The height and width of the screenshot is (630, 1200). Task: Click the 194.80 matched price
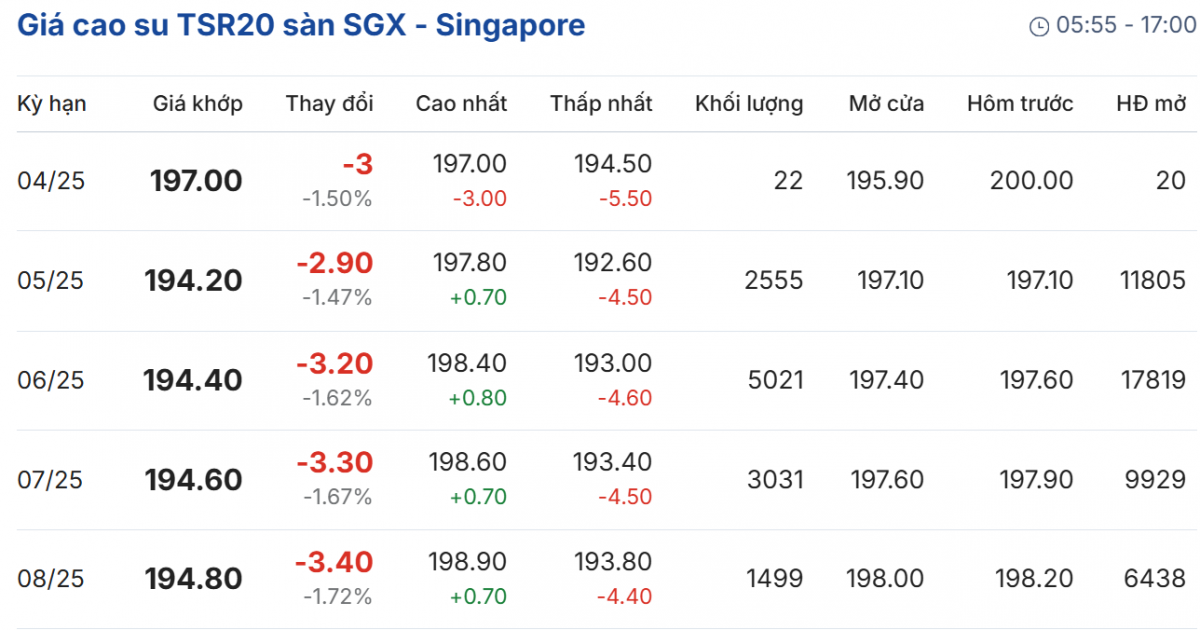(194, 579)
